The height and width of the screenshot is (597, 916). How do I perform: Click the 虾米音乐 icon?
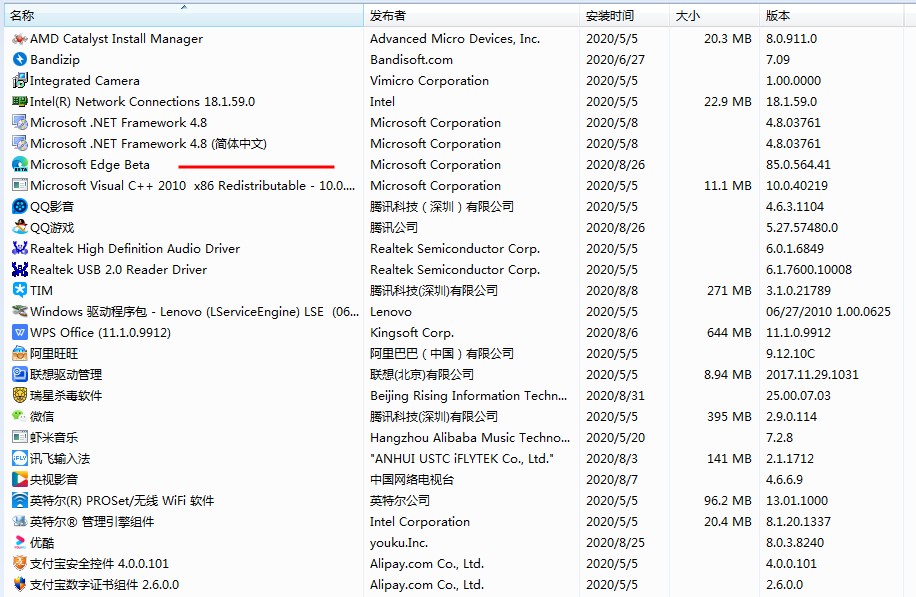point(20,437)
